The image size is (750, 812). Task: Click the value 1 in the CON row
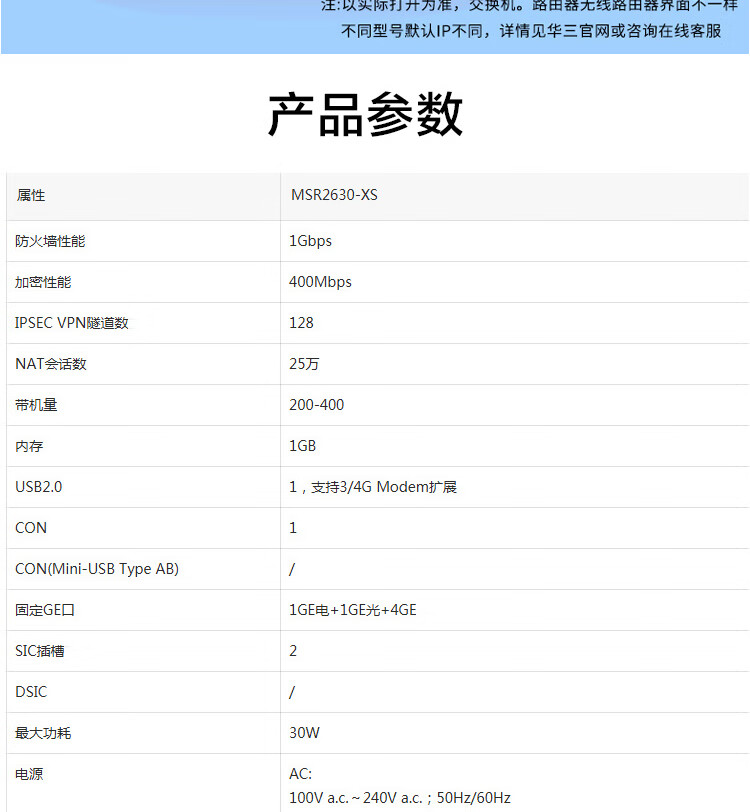293,528
